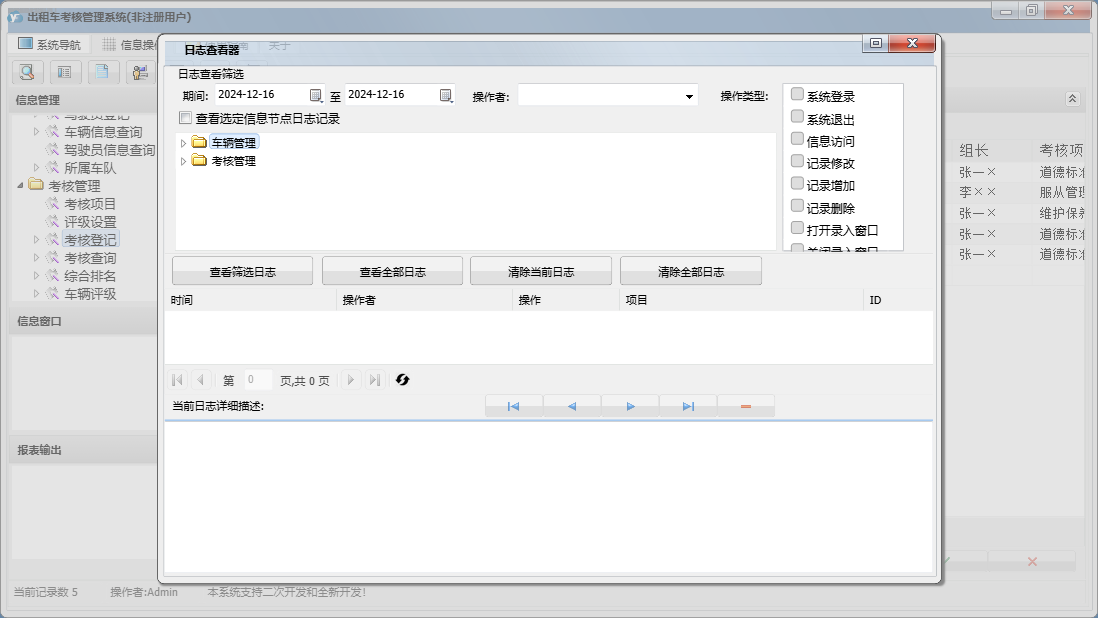1098x618 pixels.
Task: Expand the 车辆信息查询 sidebar node
Action: click(36, 131)
